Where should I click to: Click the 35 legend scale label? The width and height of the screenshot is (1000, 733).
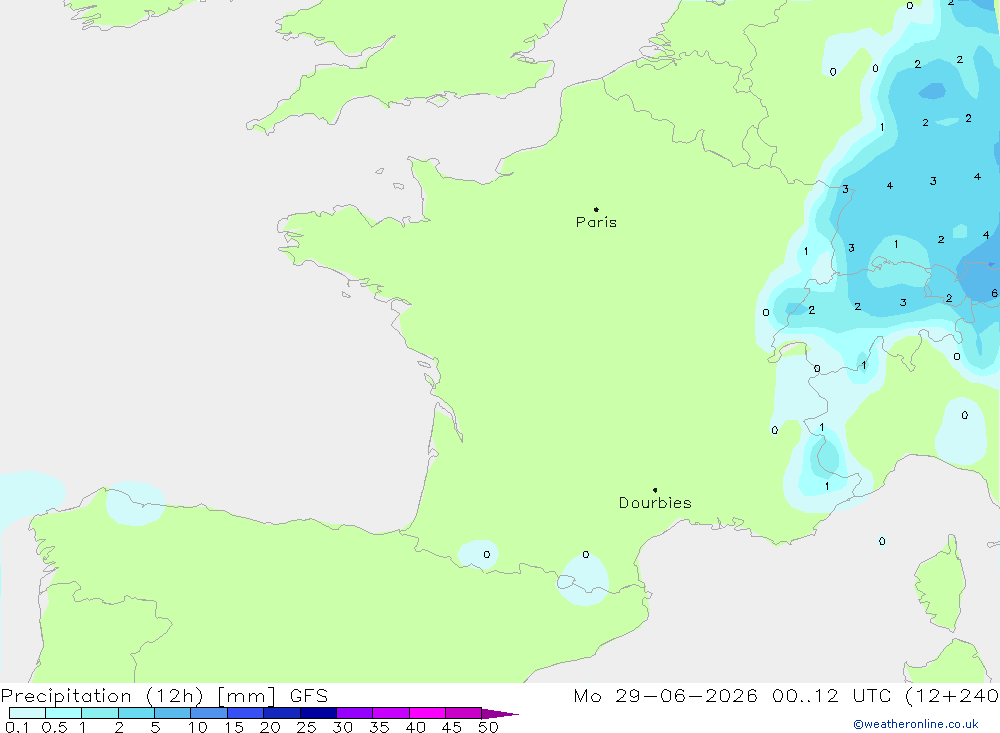(379, 727)
